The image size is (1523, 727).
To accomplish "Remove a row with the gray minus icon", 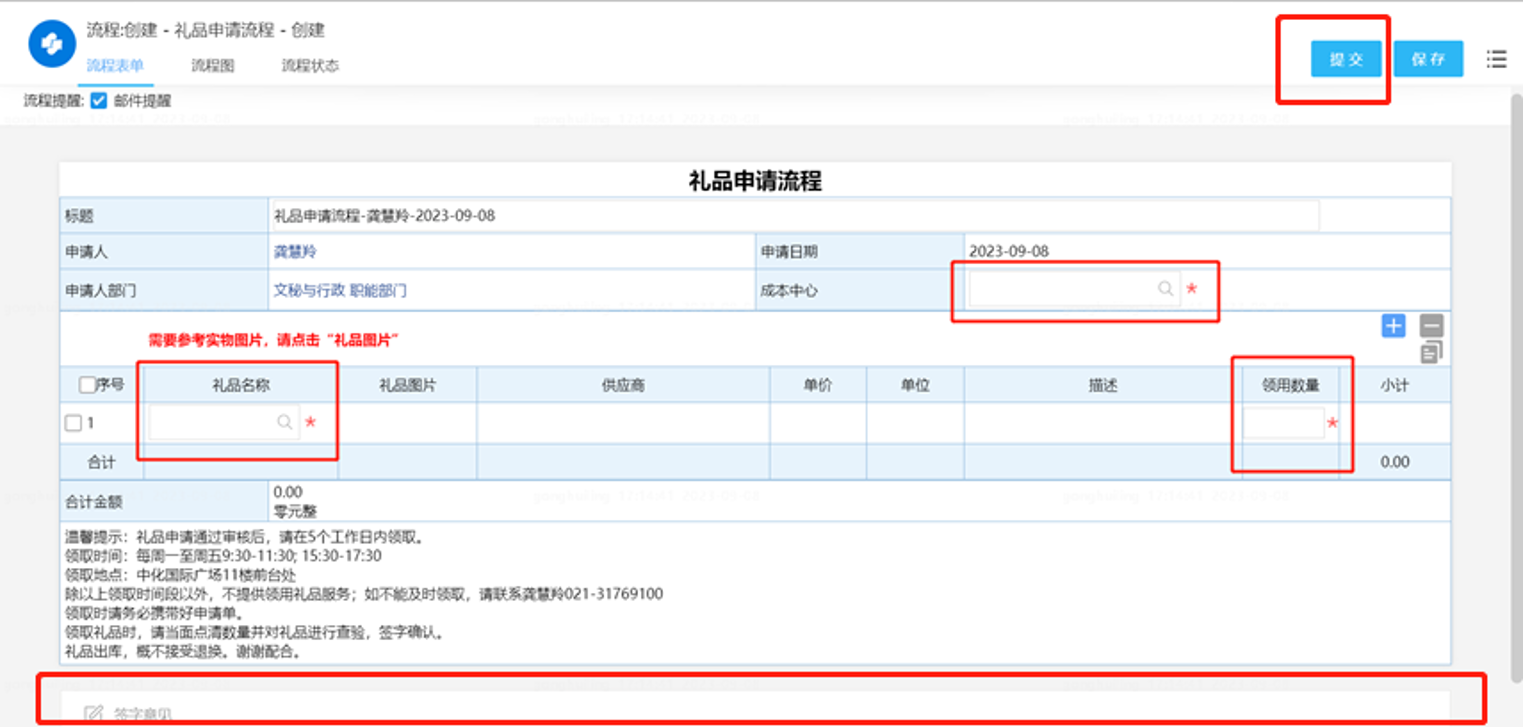I will [1432, 325].
